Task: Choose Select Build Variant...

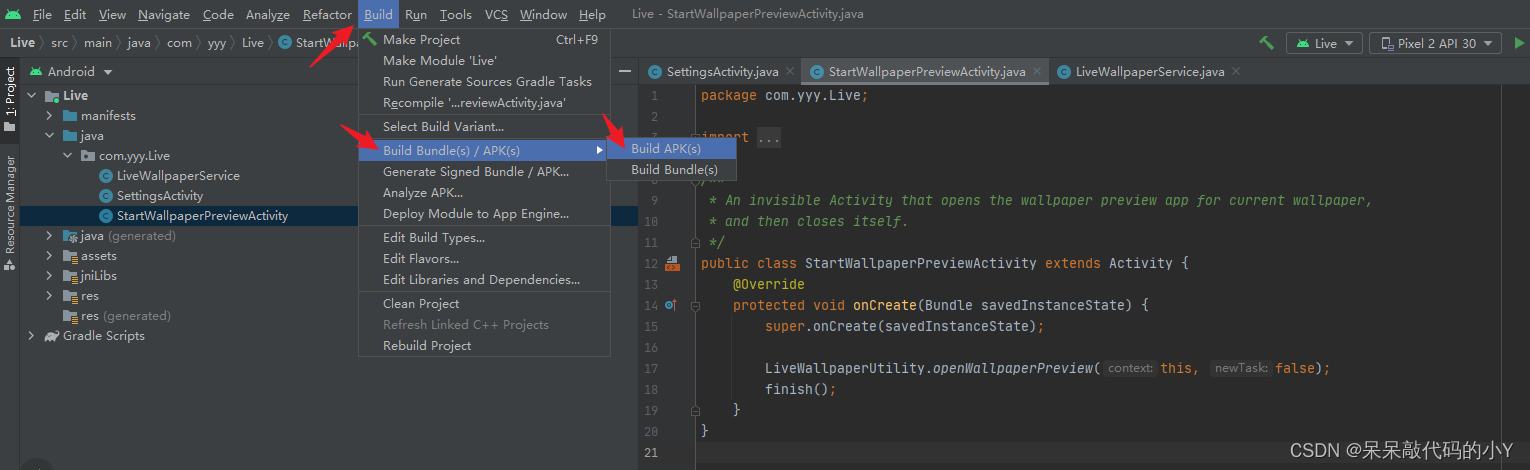Action: (484, 127)
